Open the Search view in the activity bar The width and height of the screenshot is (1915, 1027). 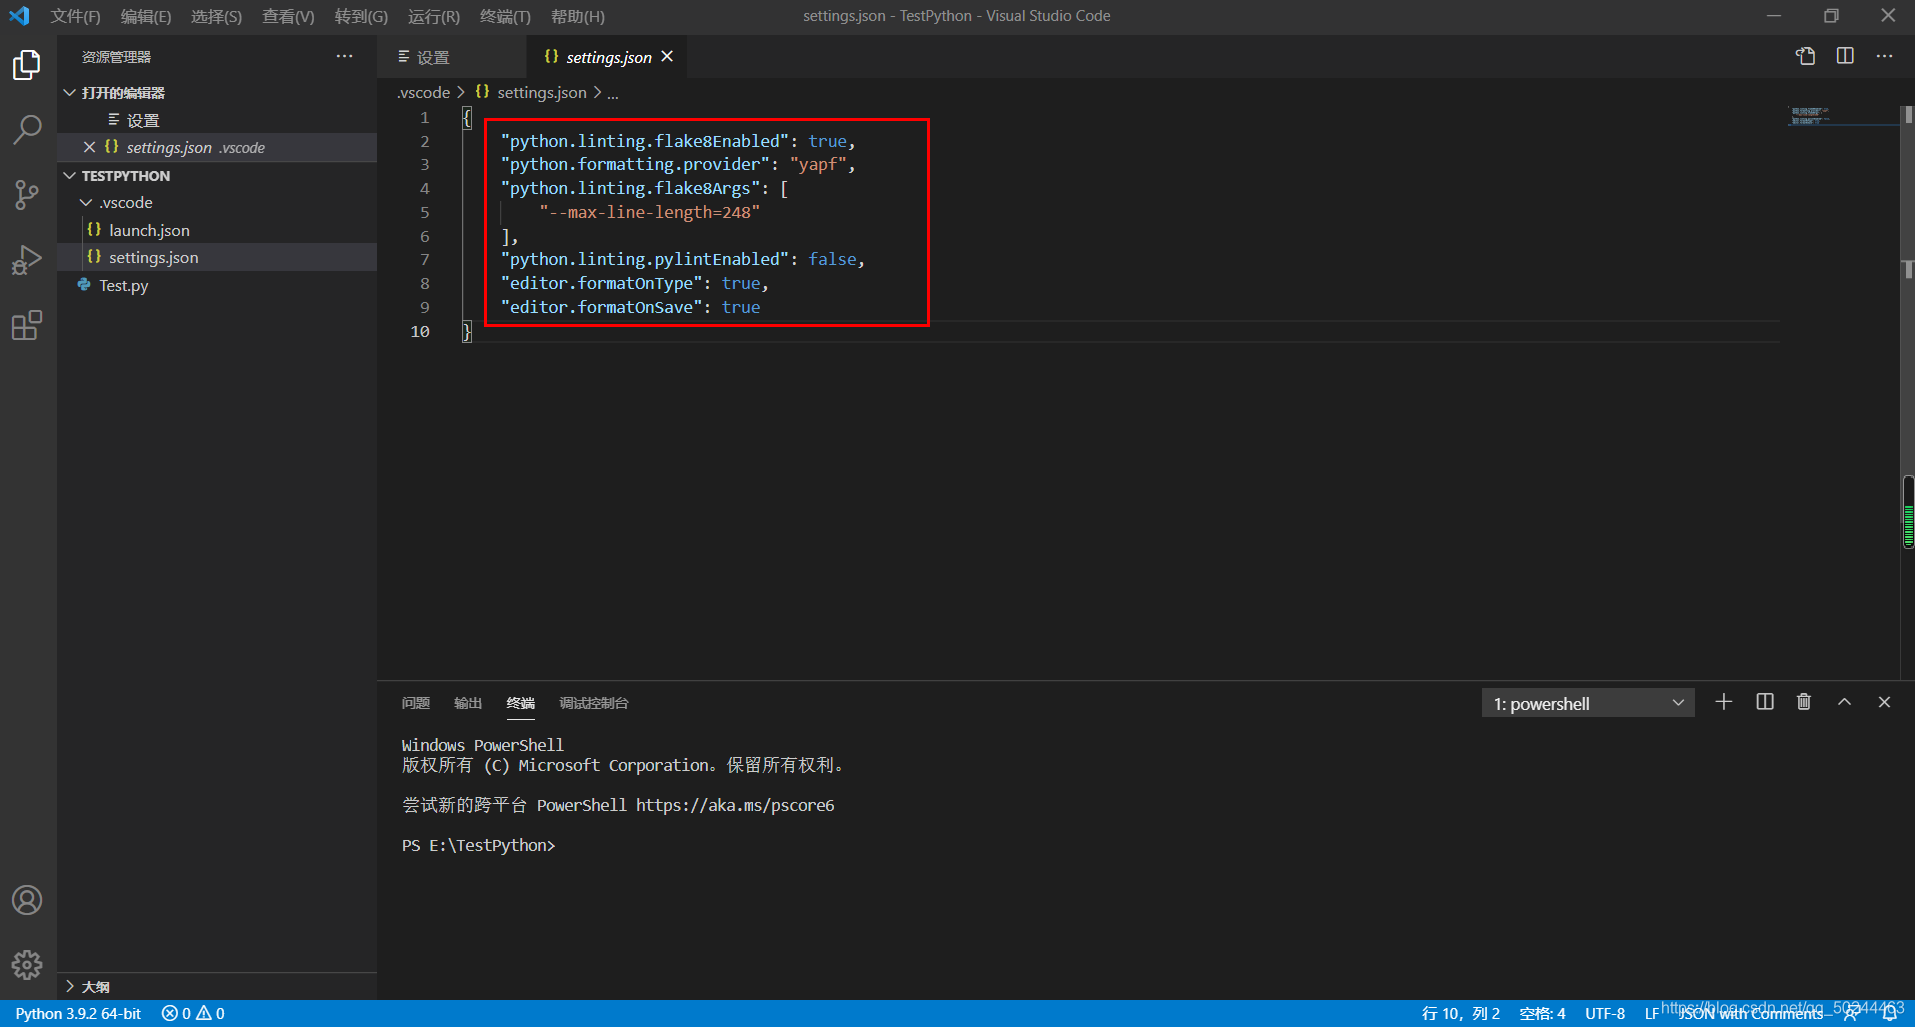click(27, 129)
